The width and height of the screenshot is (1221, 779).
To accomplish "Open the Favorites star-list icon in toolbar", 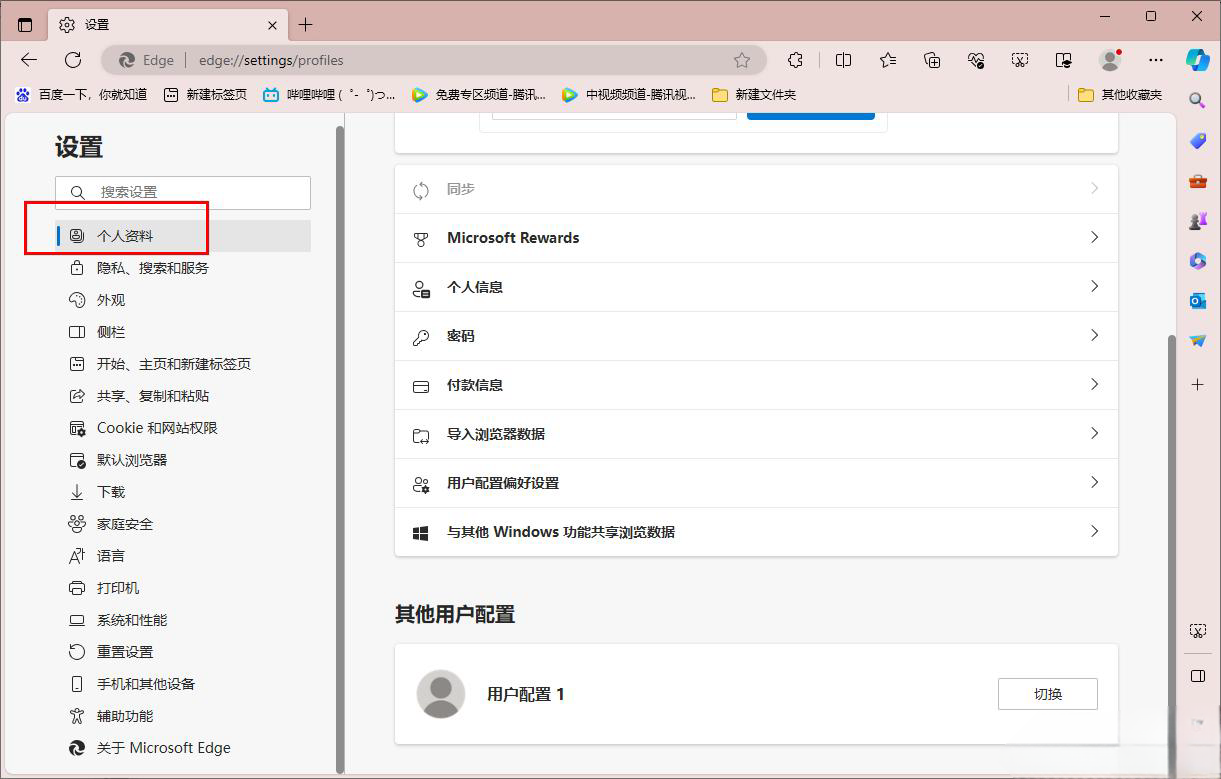I will 888,60.
